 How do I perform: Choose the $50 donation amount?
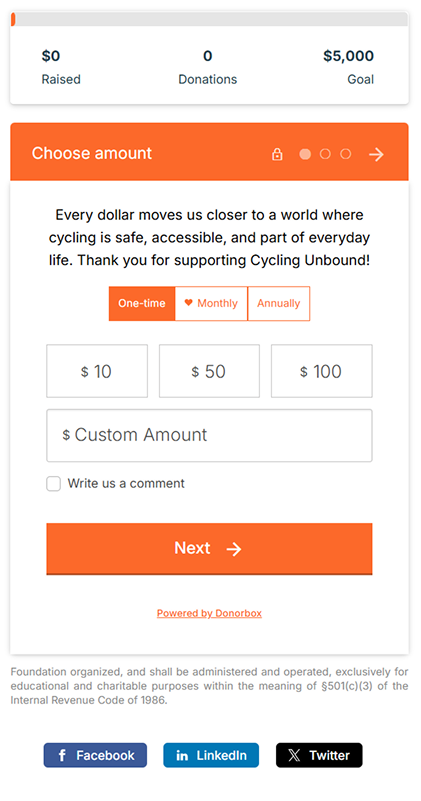point(209,371)
